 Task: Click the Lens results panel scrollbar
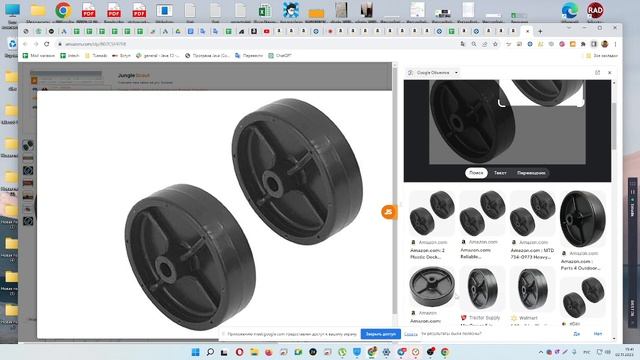[x=614, y=126]
